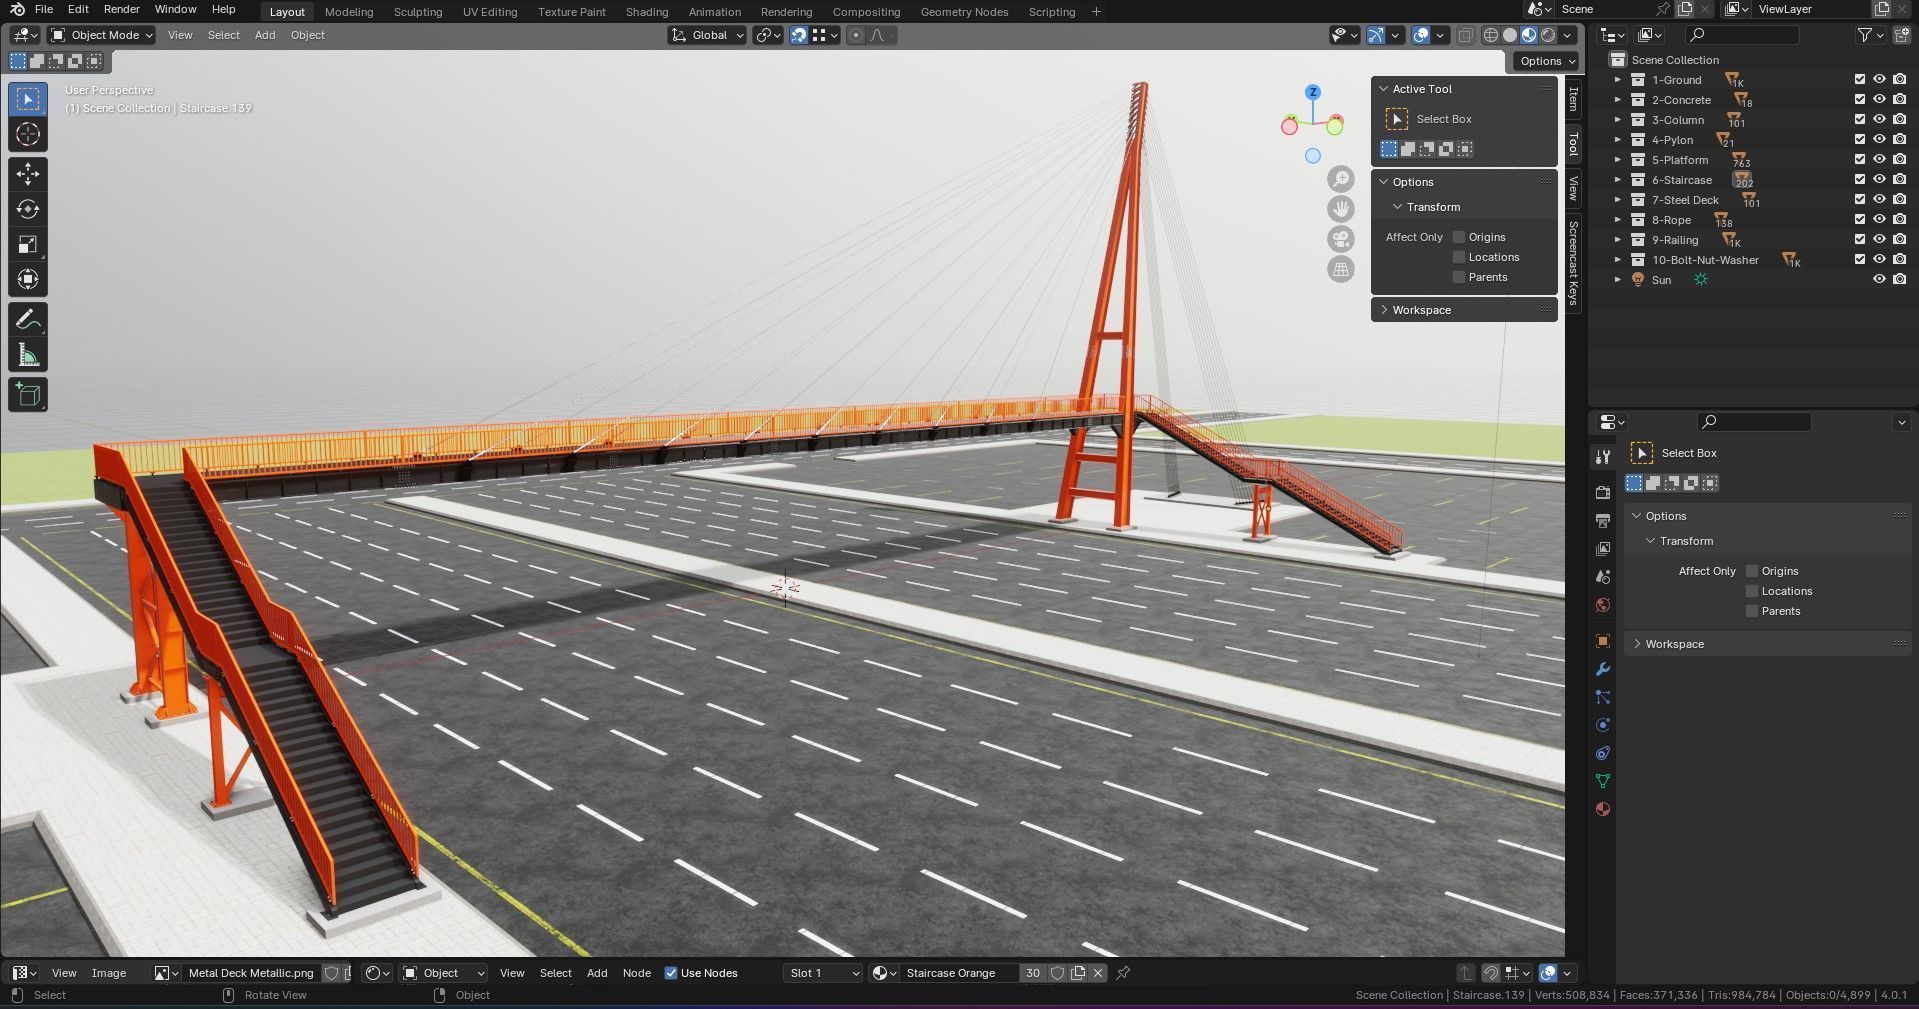Select the Cursor tool in left toolbar
The height and width of the screenshot is (1009, 1919).
pos(28,135)
